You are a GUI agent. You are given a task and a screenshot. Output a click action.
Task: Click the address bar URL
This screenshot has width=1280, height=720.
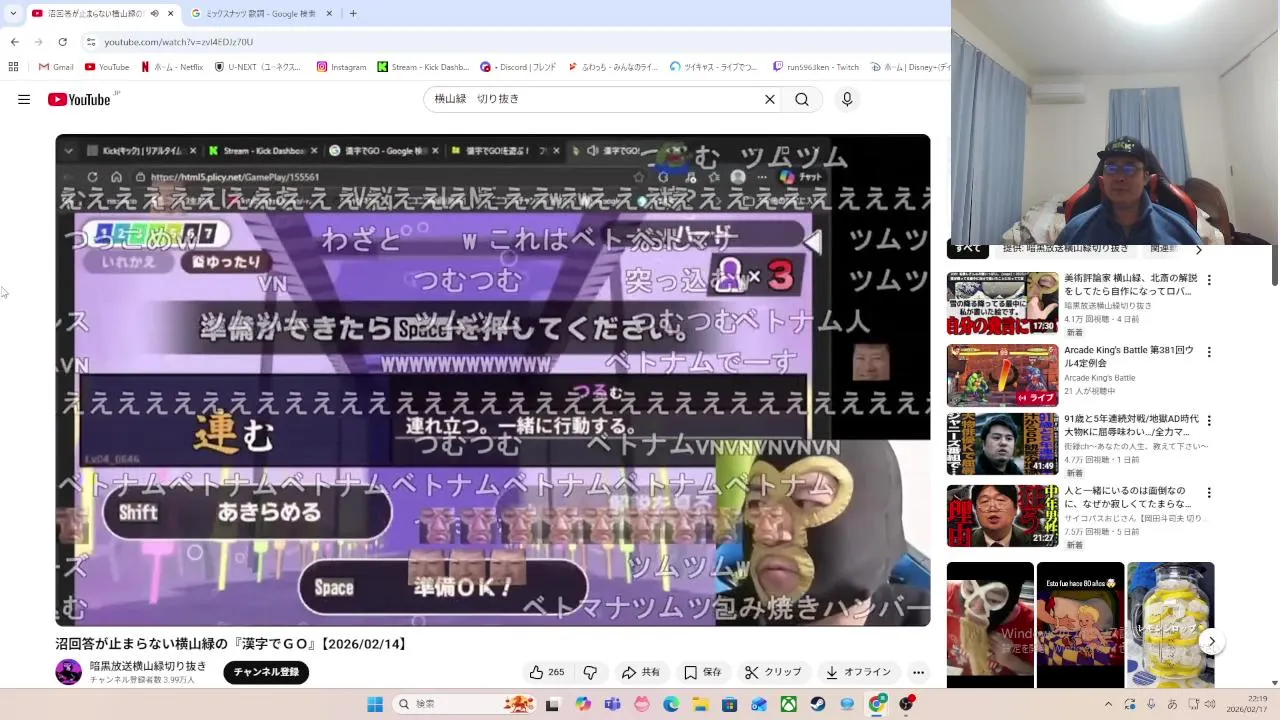click(179, 42)
